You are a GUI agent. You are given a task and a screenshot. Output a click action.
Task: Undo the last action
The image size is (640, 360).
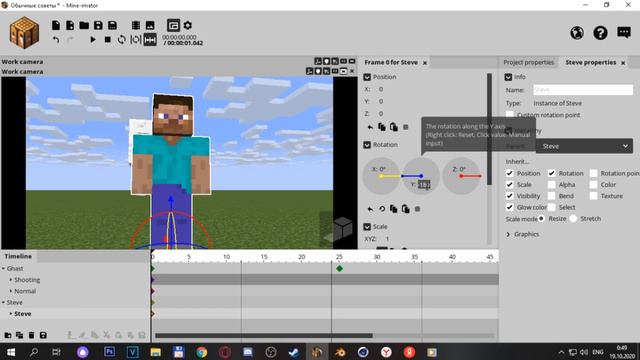click(56, 40)
